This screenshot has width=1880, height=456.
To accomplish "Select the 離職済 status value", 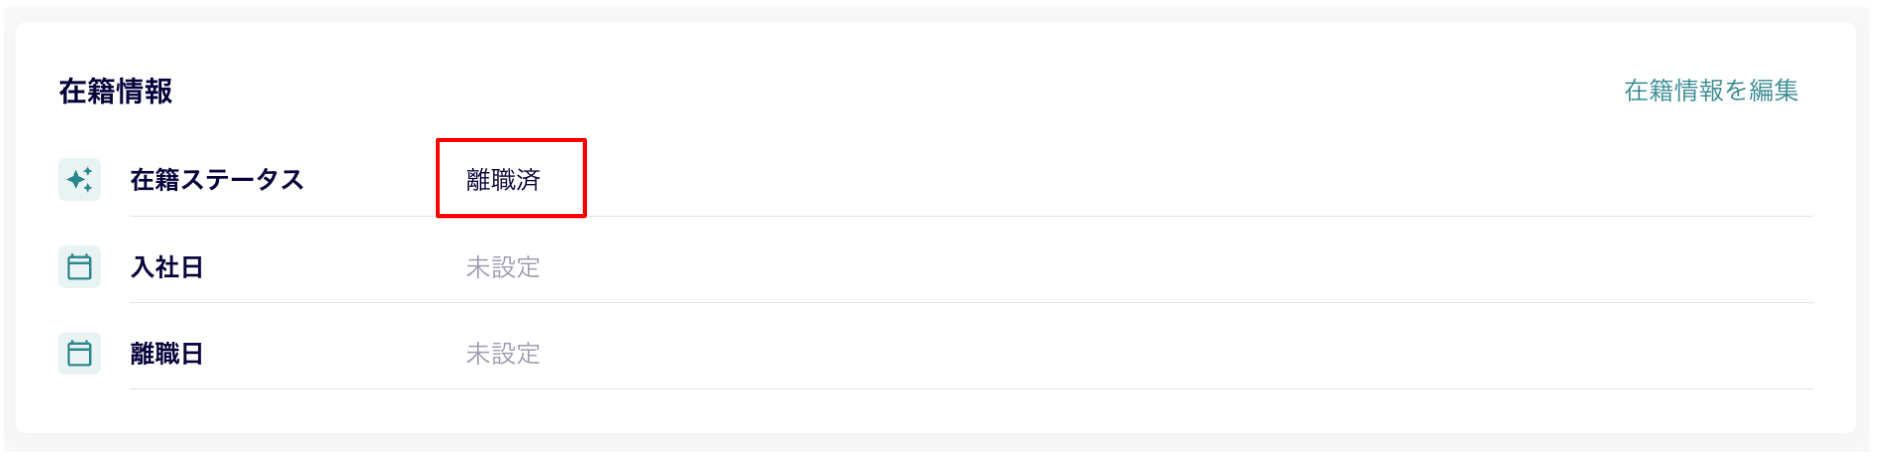I will pyautogui.click(x=503, y=180).
